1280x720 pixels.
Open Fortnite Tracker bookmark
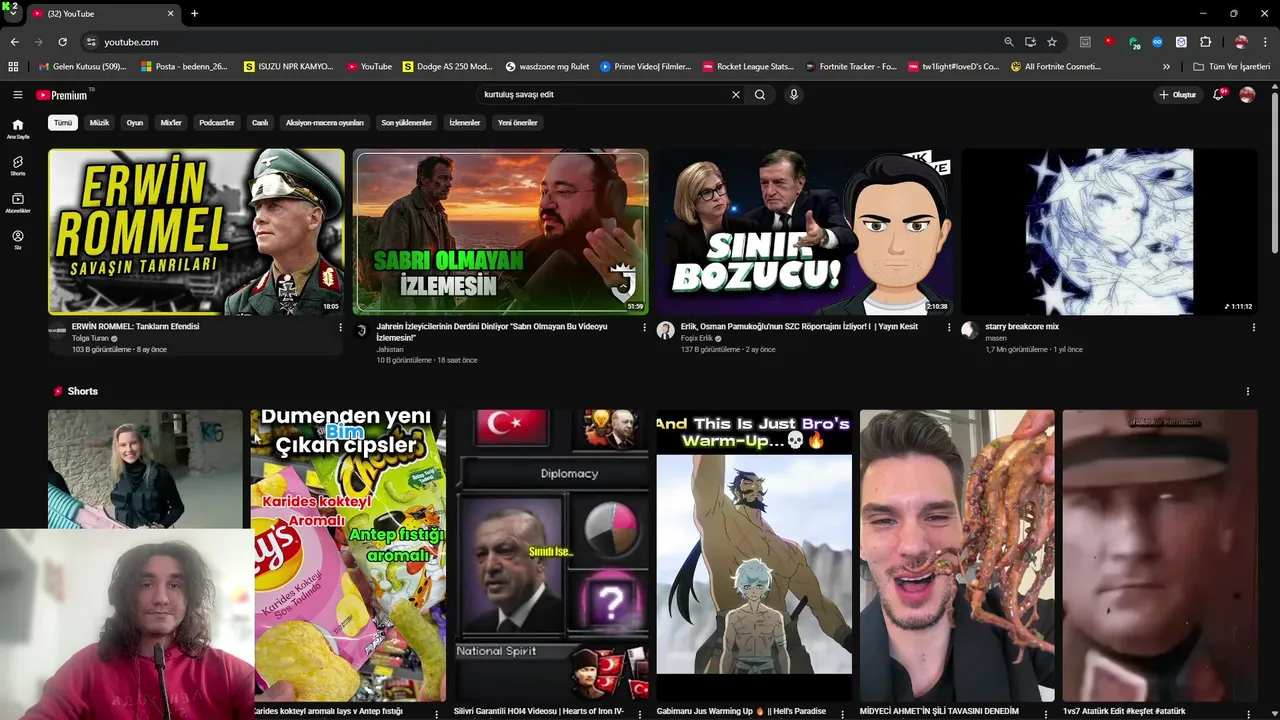coord(850,67)
